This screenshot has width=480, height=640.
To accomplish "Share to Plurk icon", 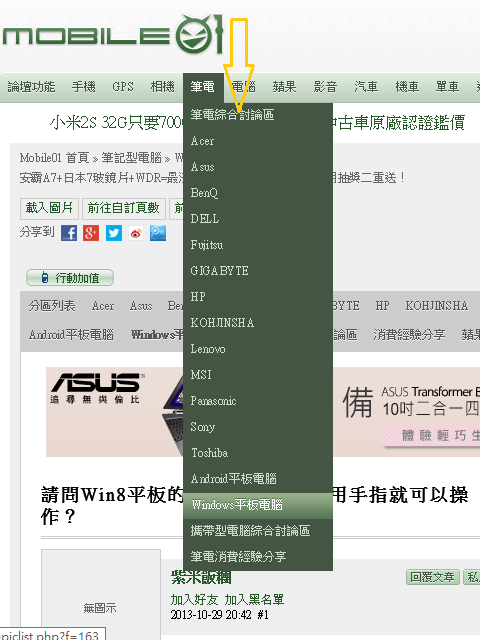I will [158, 233].
